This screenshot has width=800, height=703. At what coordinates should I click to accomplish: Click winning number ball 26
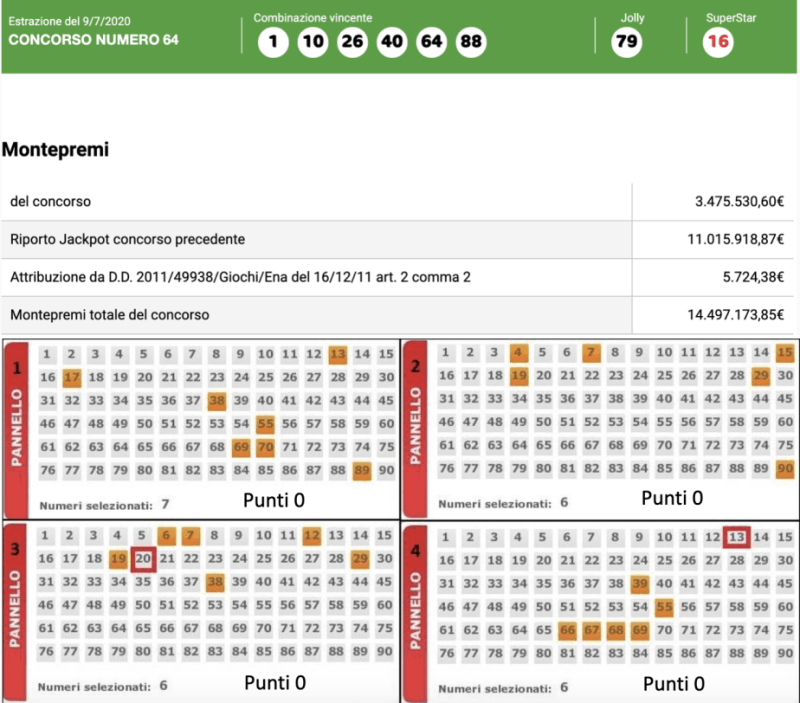(352, 43)
